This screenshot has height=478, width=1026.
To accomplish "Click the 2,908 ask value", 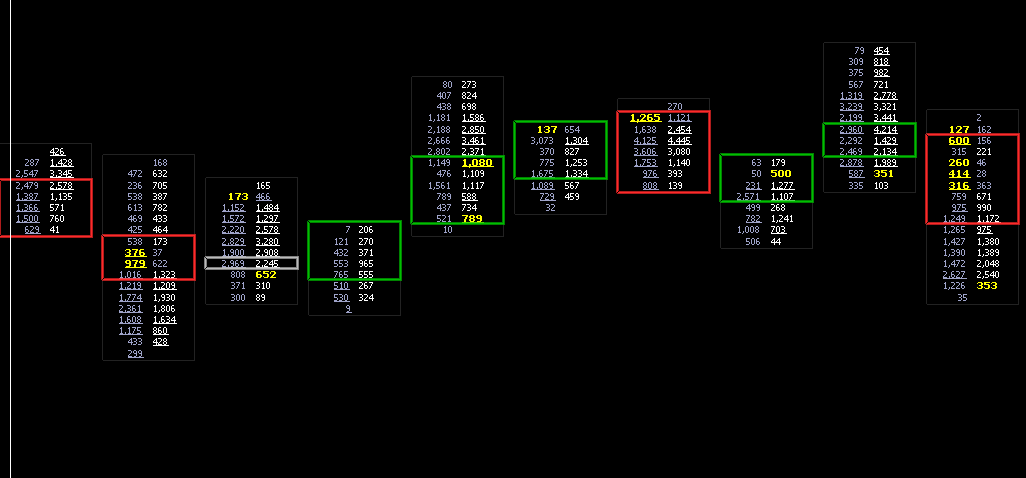I will coord(267,252).
